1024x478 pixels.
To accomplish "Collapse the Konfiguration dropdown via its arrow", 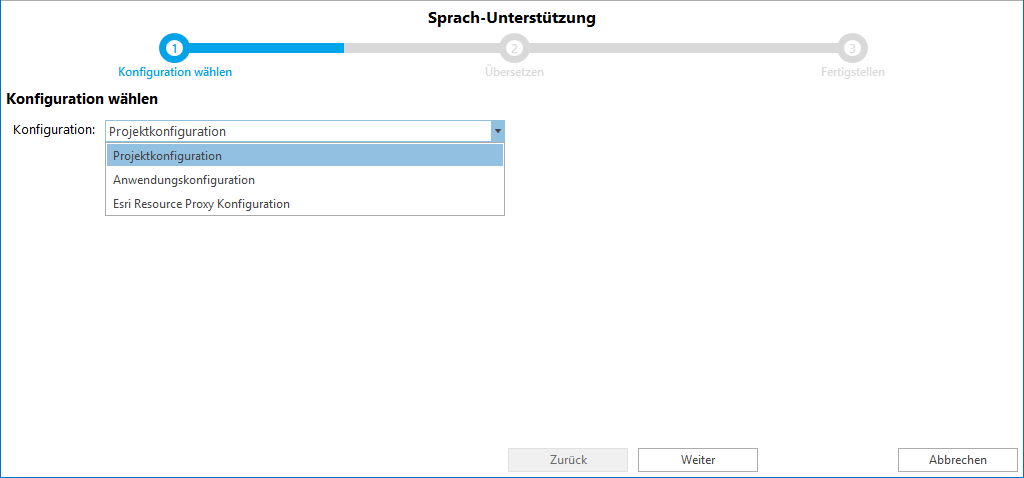I will 497,131.
